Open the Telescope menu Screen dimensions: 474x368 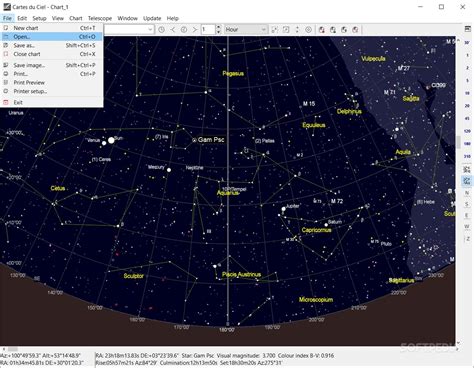click(100, 18)
